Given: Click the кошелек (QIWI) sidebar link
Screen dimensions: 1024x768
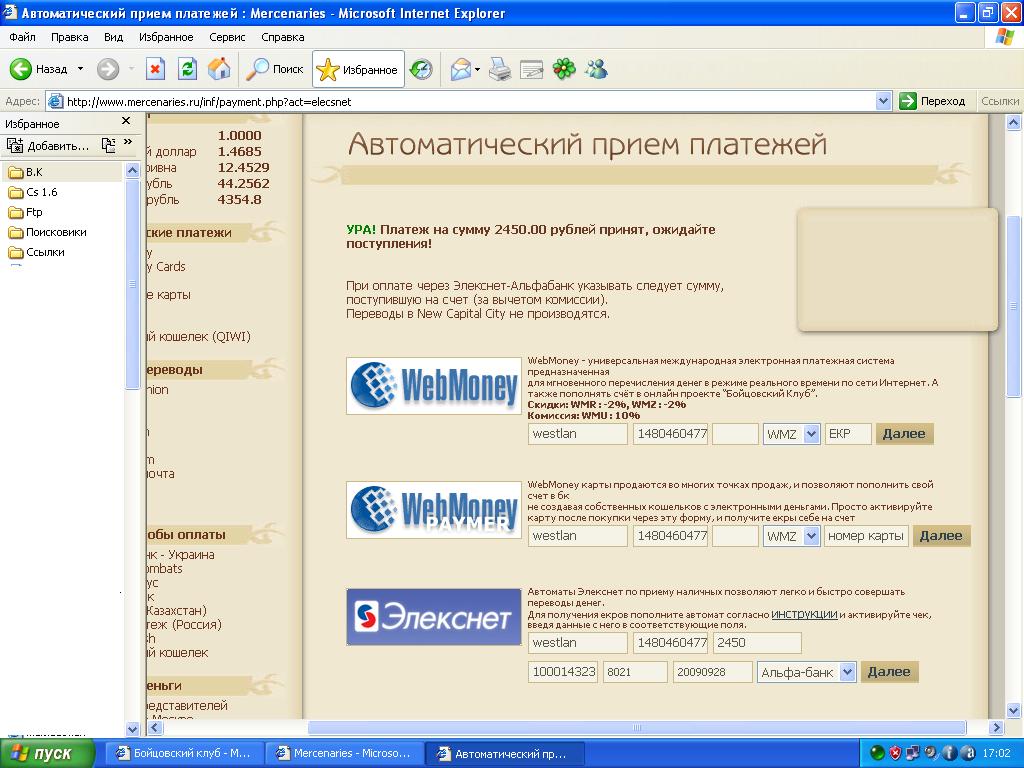Looking at the screenshot, I should point(199,336).
